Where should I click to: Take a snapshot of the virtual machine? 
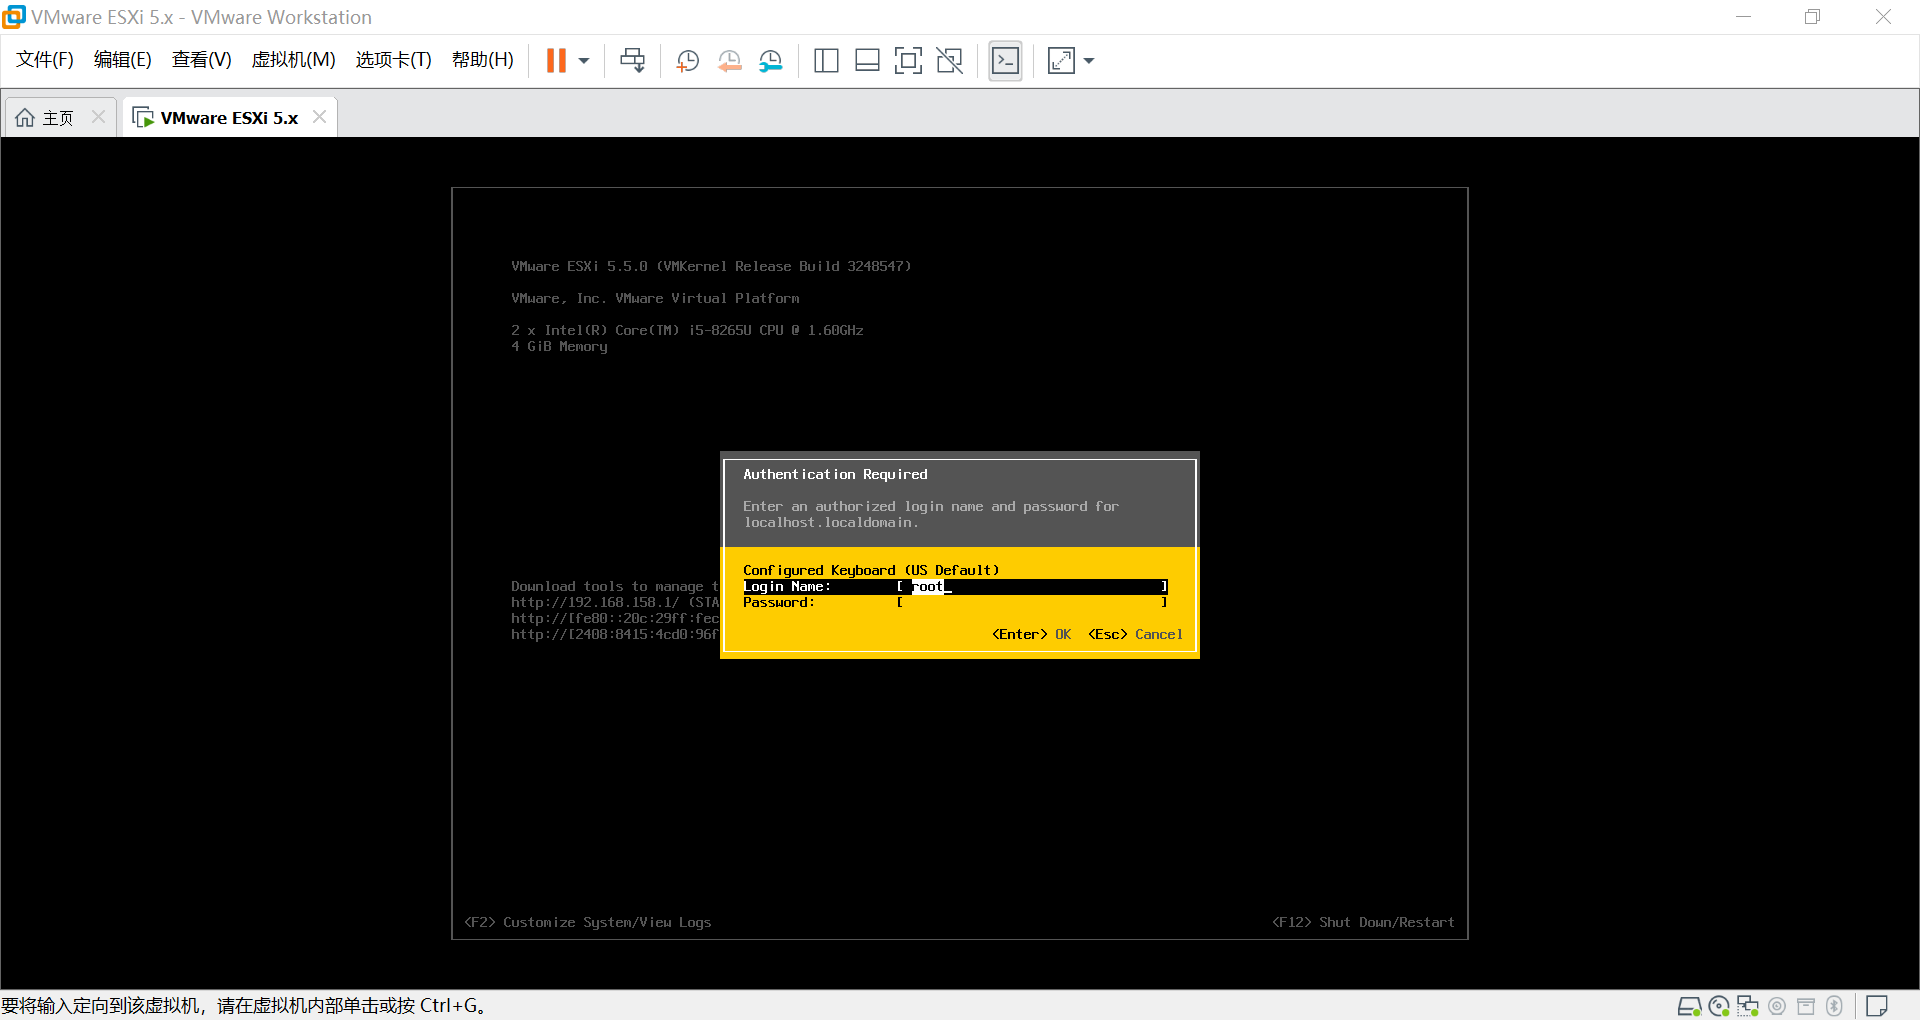pos(687,60)
